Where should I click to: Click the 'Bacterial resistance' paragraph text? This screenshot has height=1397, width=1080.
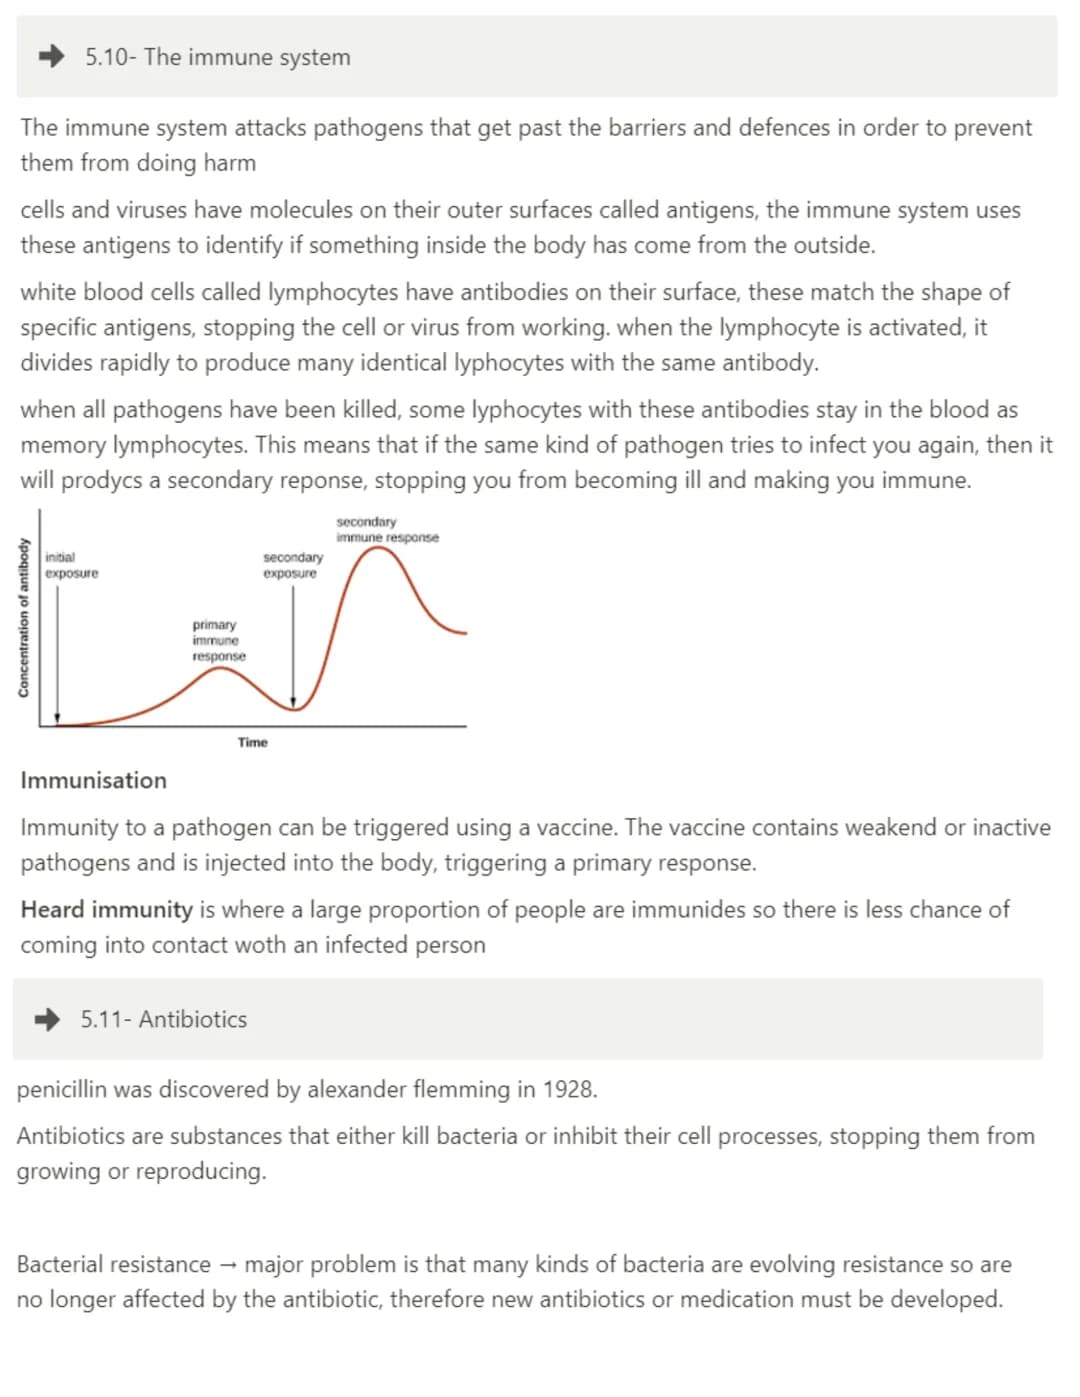514,1281
